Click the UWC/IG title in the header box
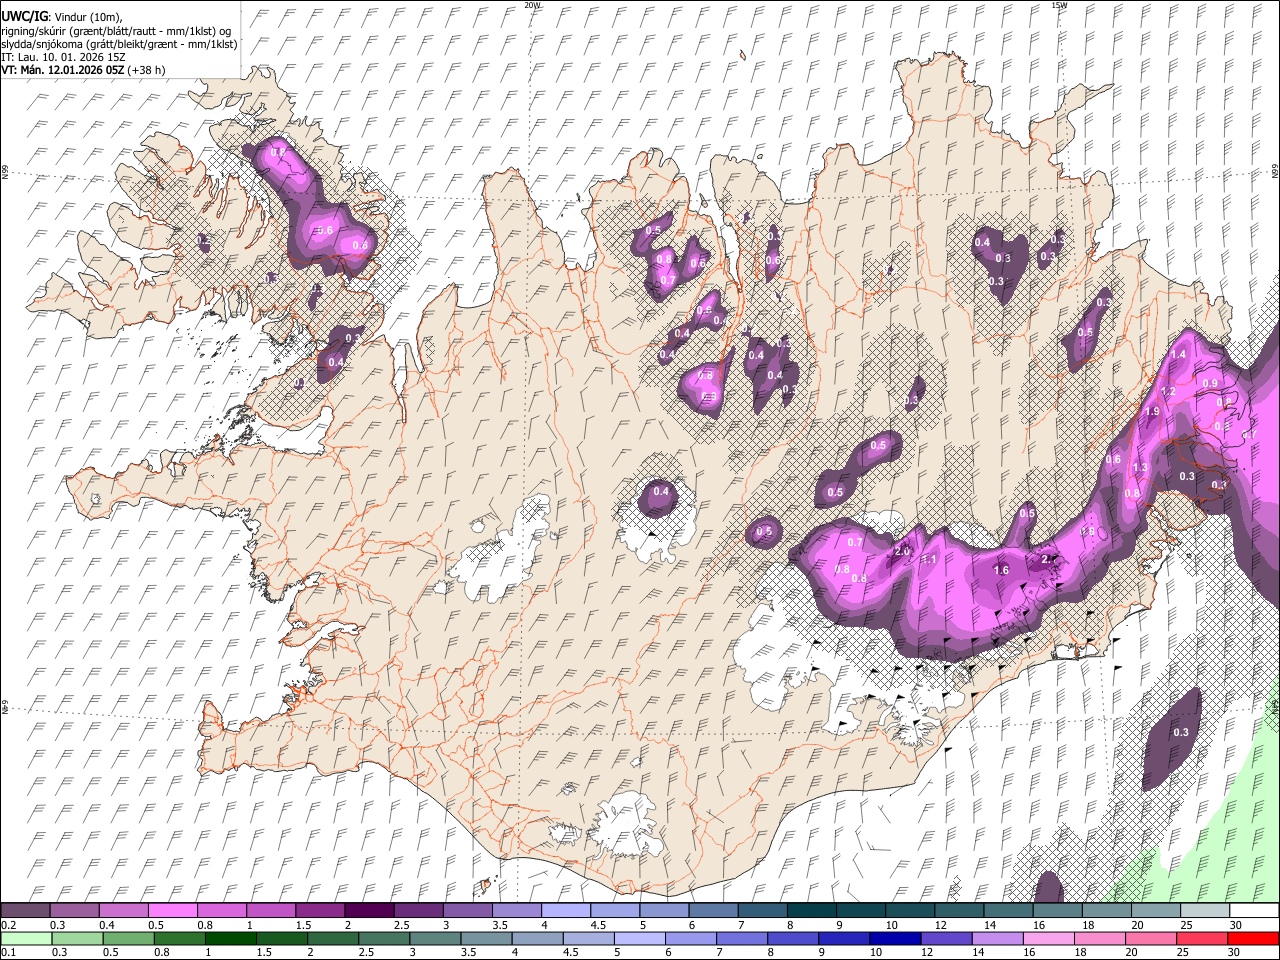Viewport: 1280px width, 960px height. pos(24,17)
